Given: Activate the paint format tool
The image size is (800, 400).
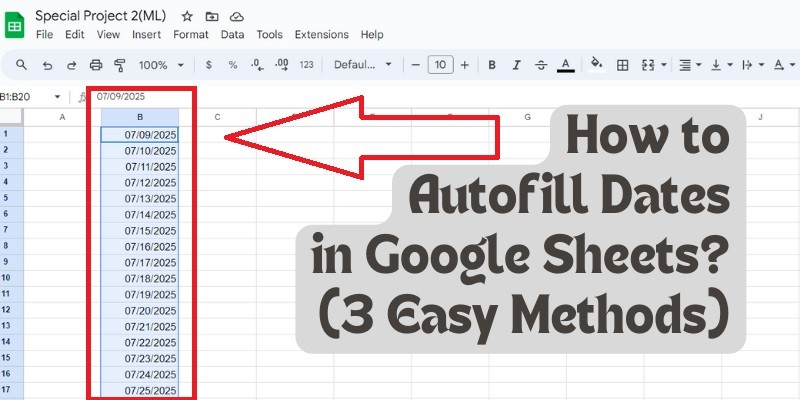Looking at the screenshot, I should point(120,65).
